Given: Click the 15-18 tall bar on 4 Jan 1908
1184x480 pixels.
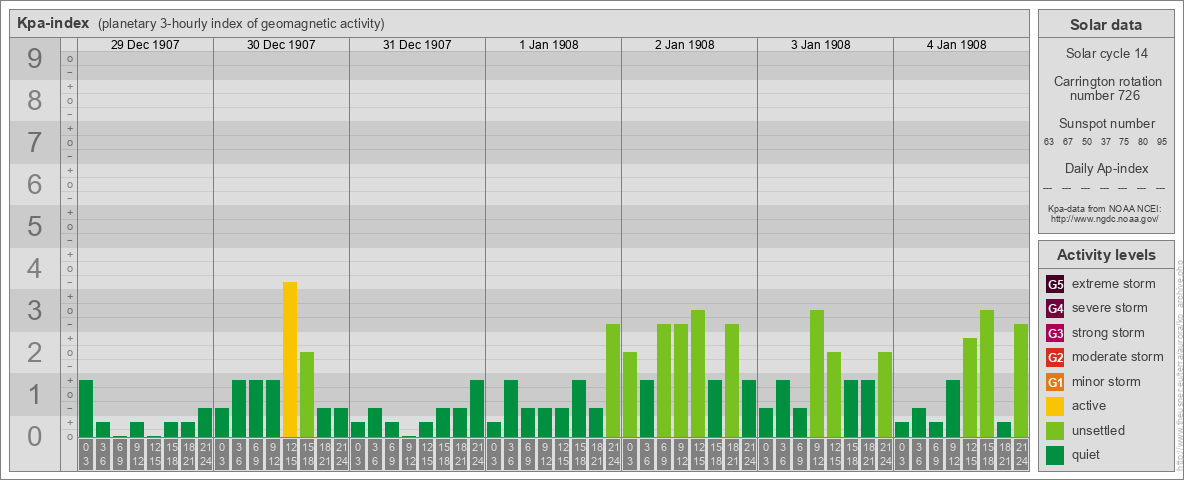Looking at the screenshot, I should click(x=986, y=374).
